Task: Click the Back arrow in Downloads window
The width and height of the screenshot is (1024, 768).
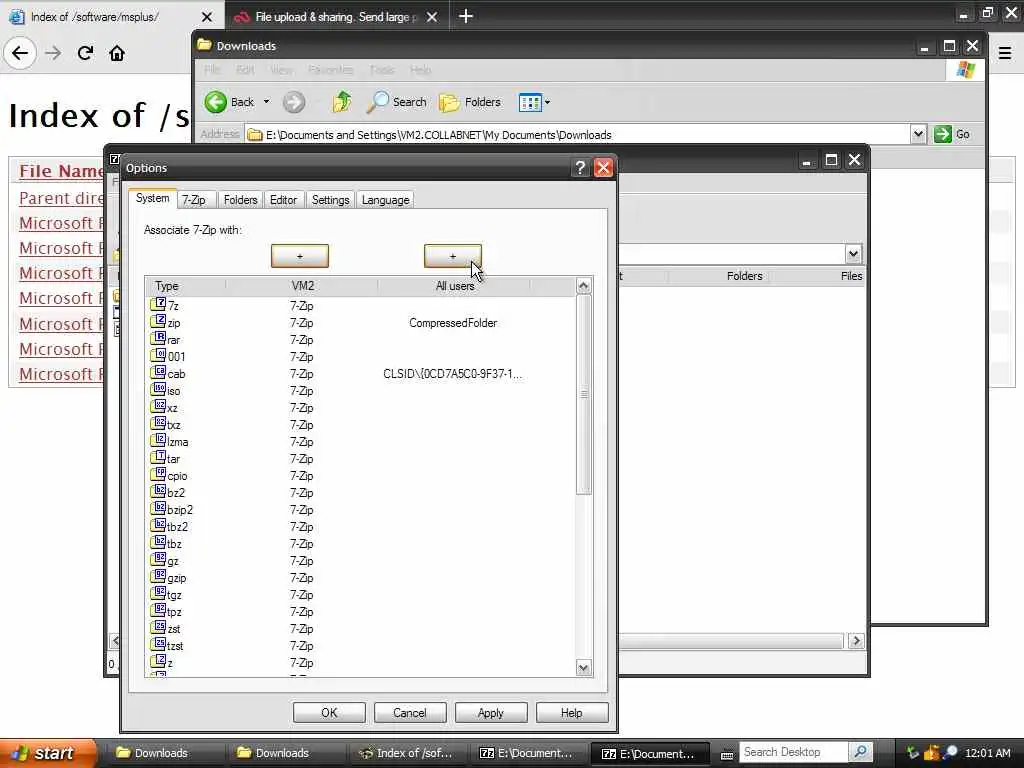Action: [x=216, y=102]
